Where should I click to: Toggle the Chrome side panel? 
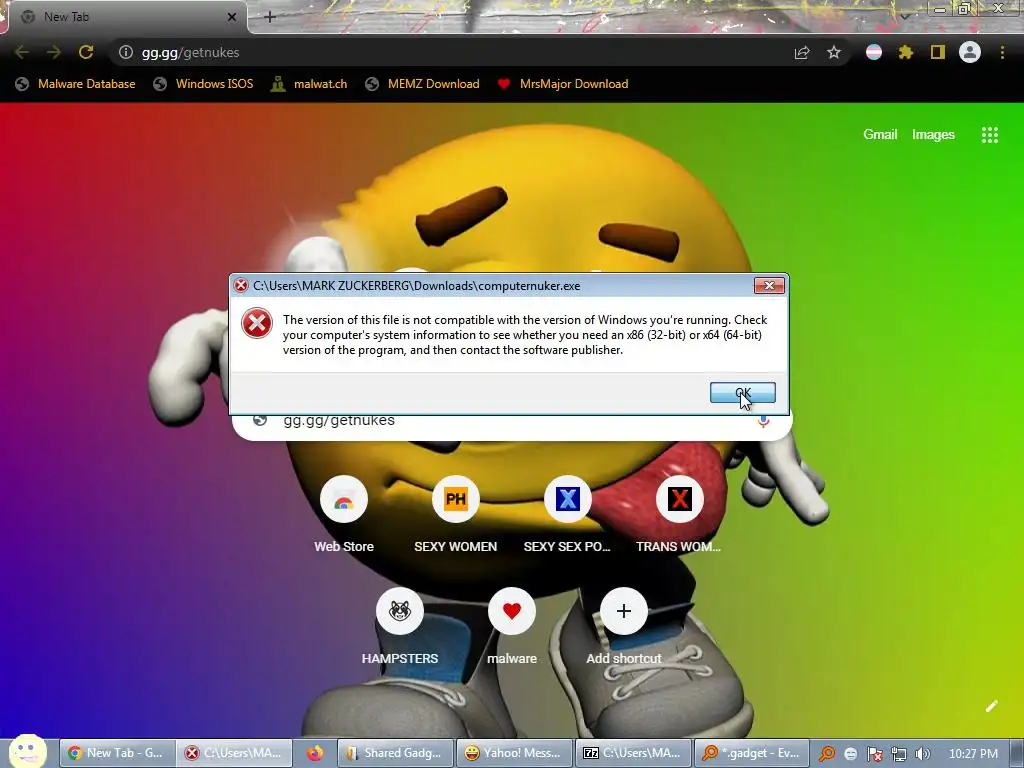click(938, 52)
